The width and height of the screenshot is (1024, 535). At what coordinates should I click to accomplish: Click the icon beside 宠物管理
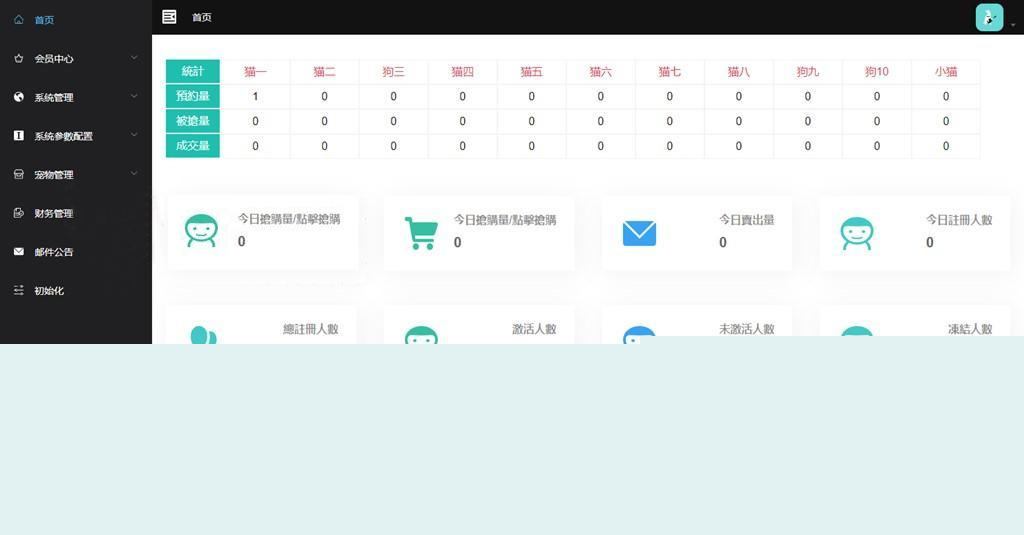click(19, 175)
